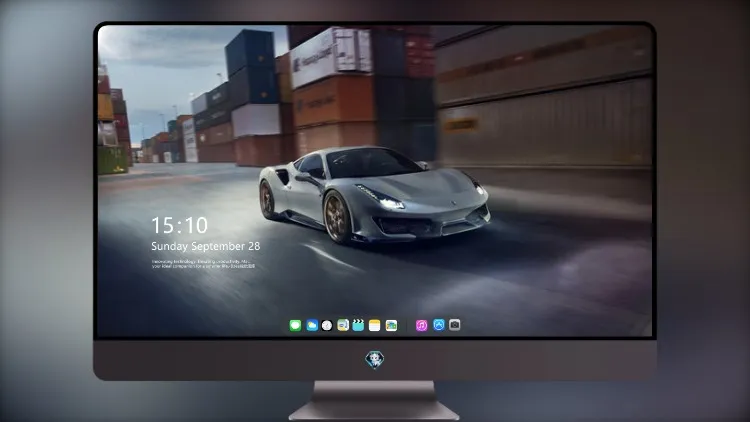Open the Maps app in dock

343,325
